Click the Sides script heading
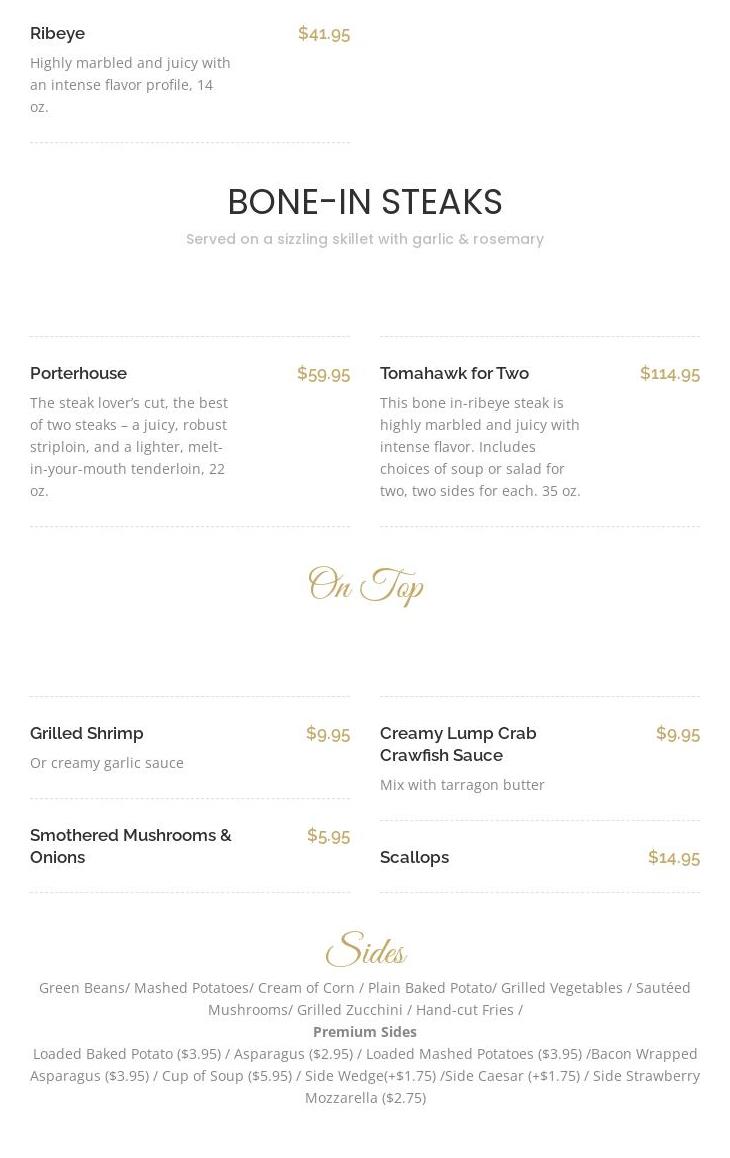The image size is (730, 1158). click(x=365, y=950)
